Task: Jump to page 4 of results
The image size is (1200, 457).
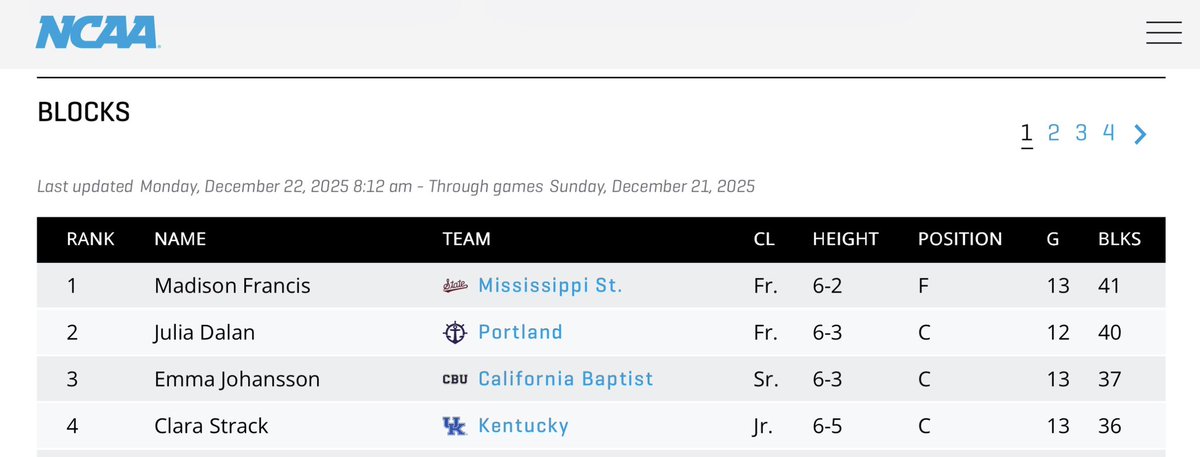Action: point(1109,132)
